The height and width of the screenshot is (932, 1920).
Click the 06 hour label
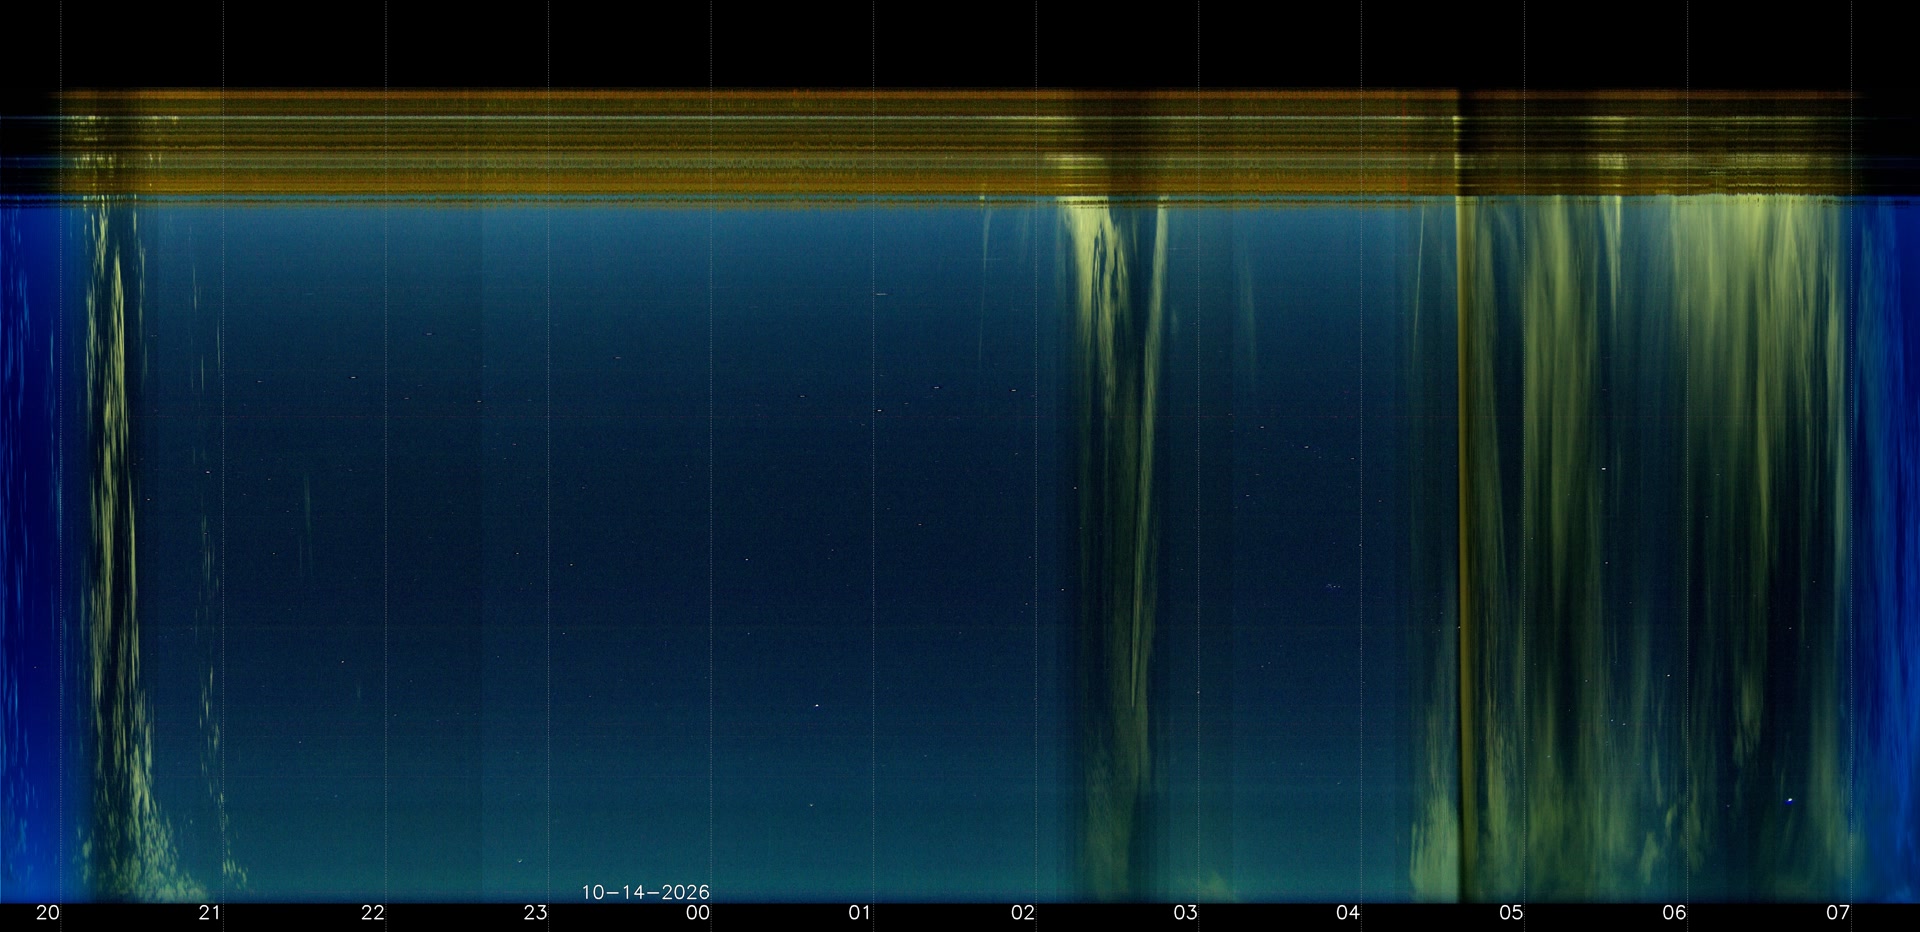coord(1674,913)
